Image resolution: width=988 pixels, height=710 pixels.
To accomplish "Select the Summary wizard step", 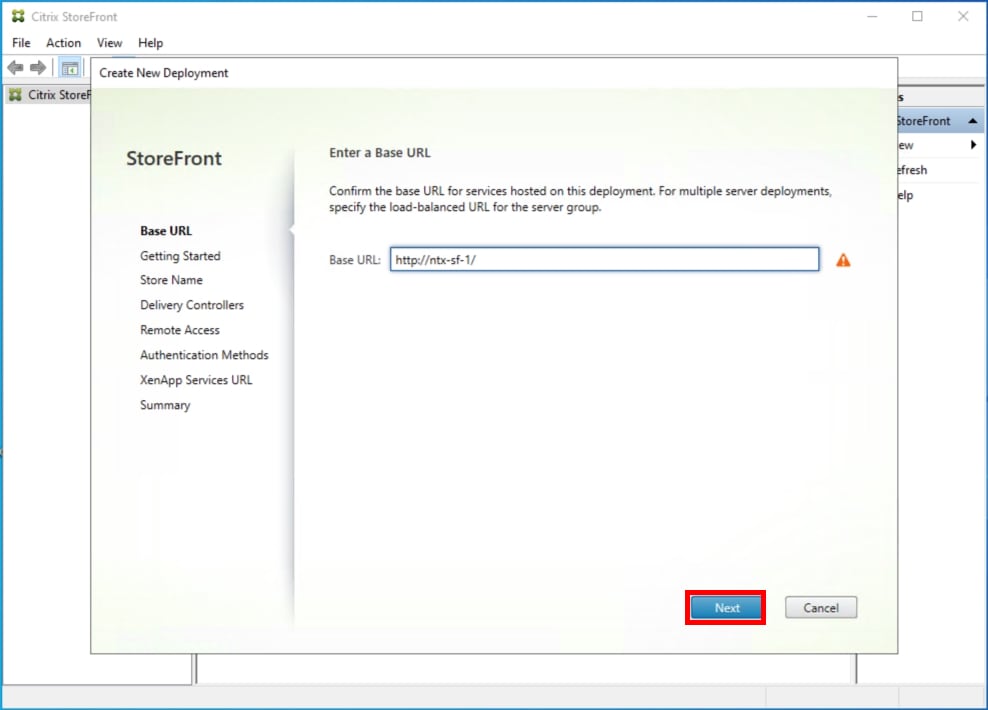I will (x=165, y=405).
